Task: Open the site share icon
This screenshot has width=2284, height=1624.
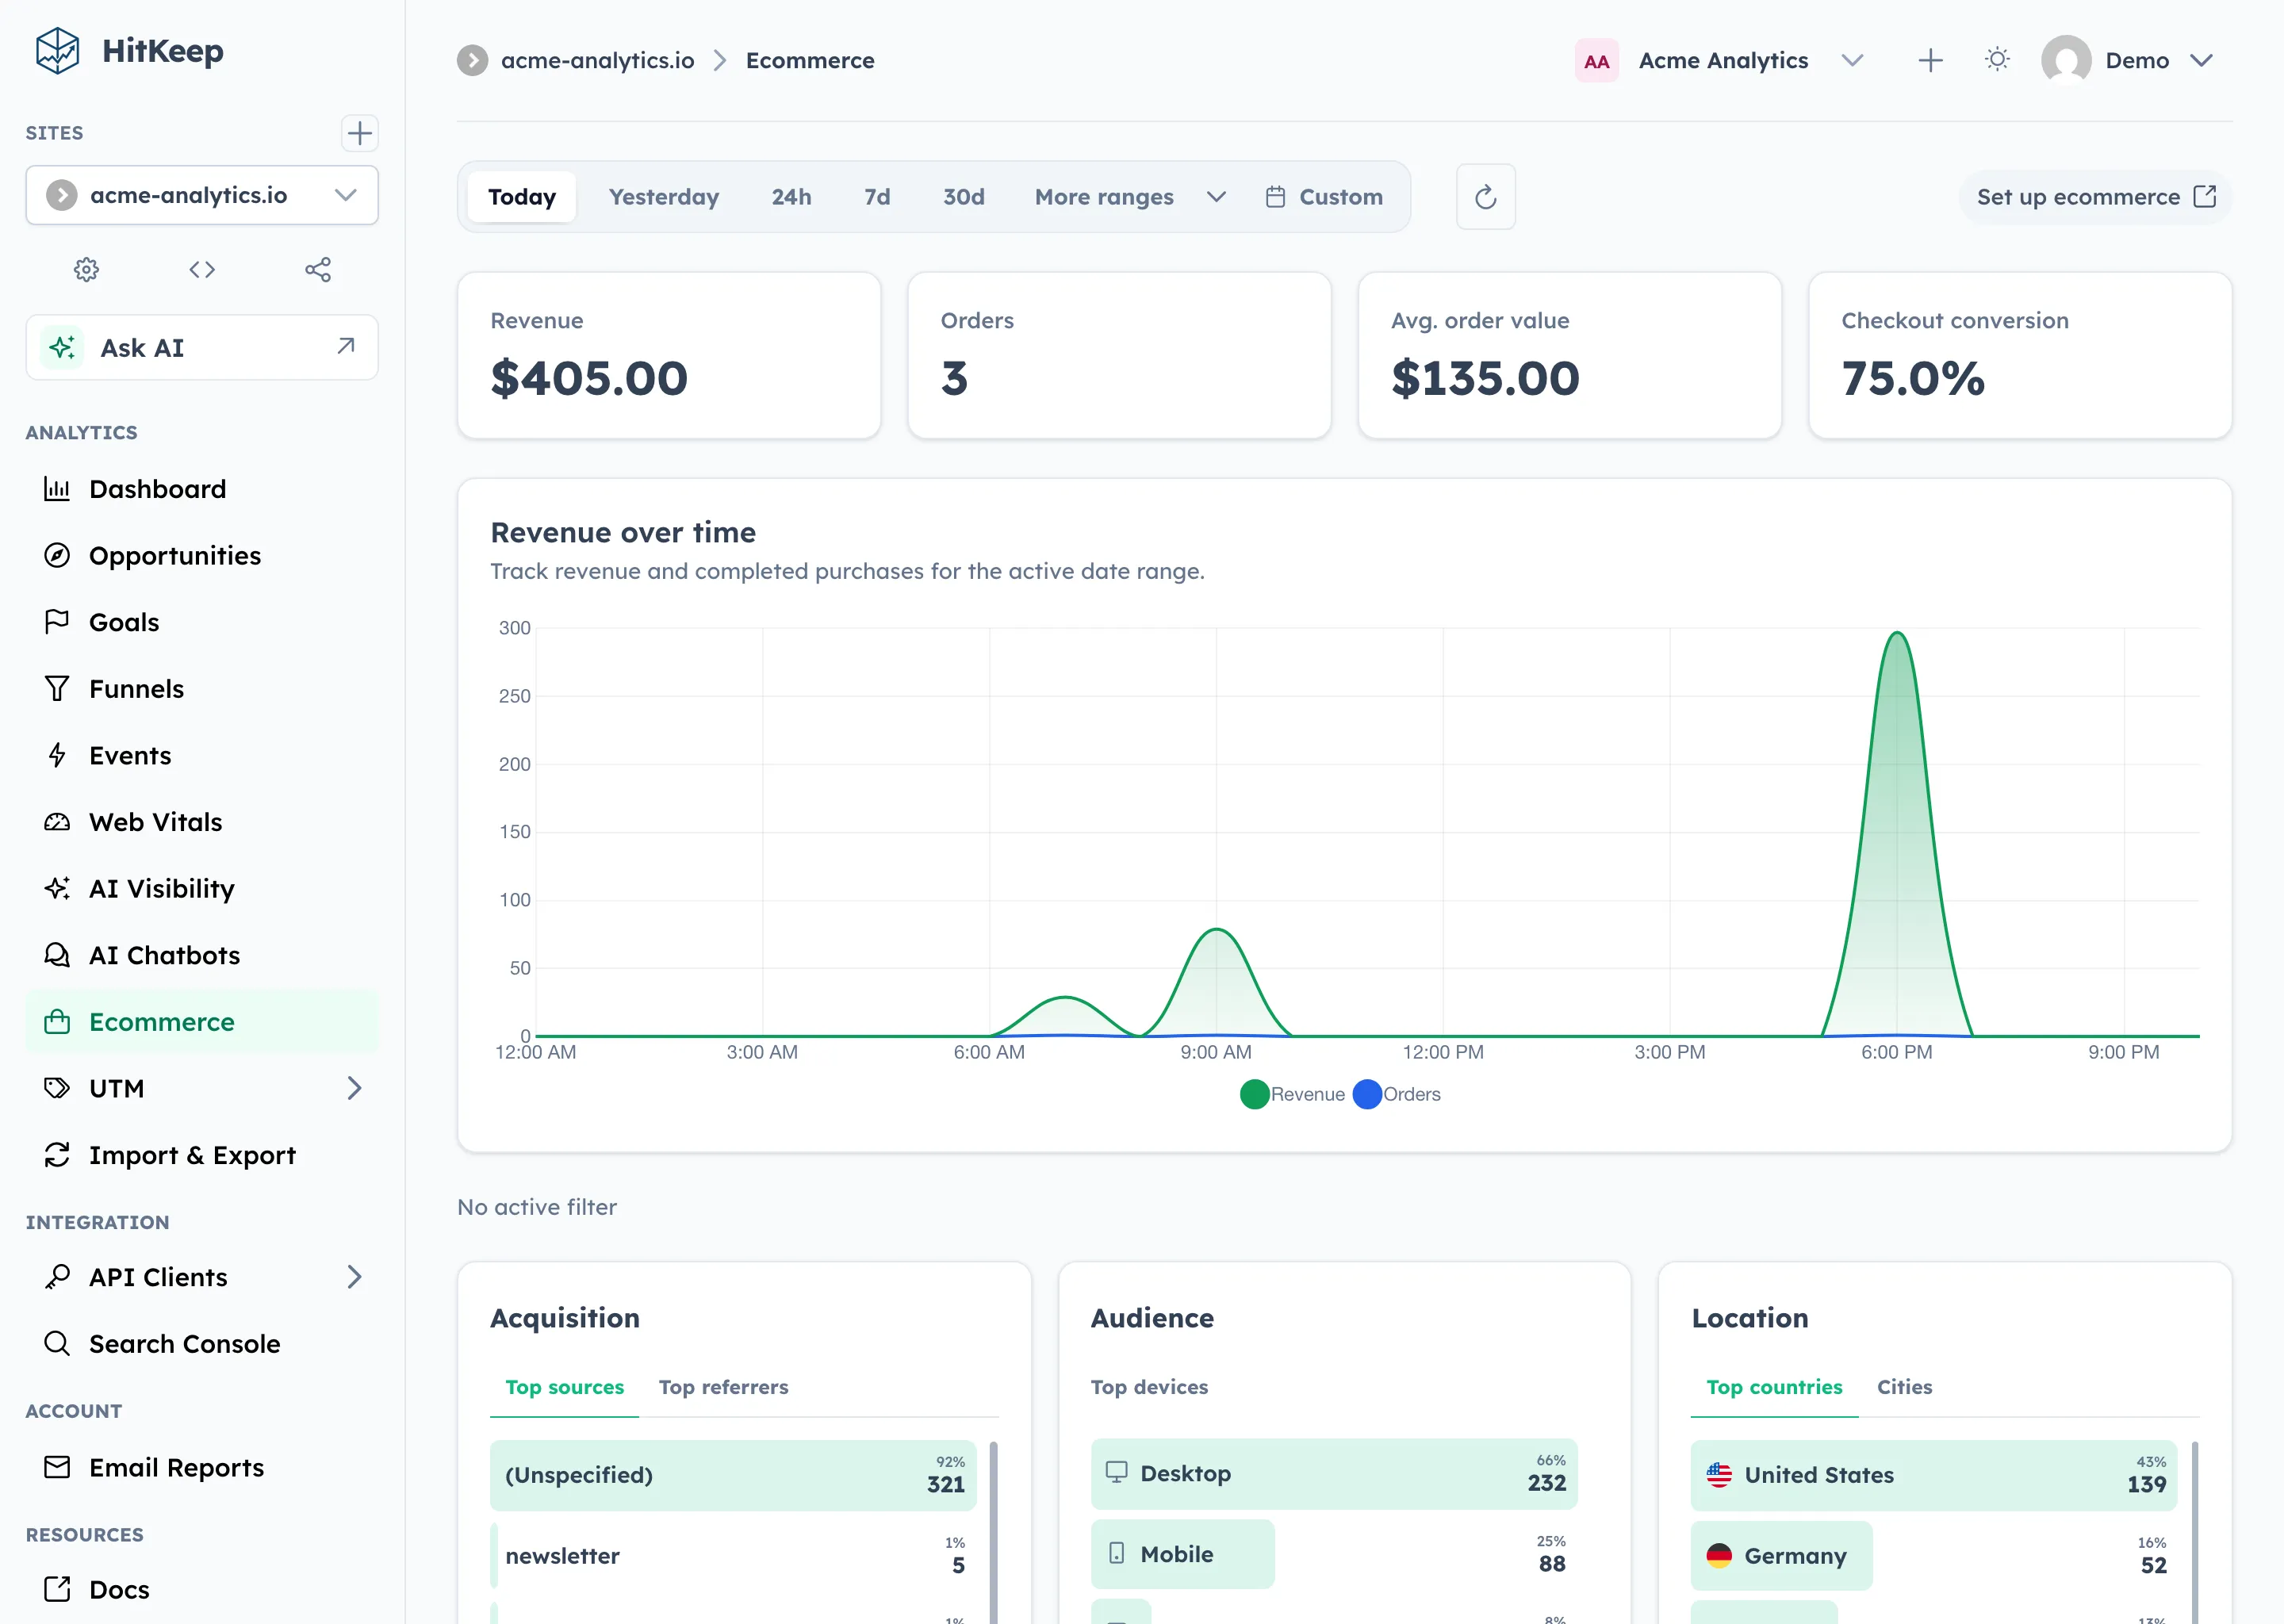Action: (318, 269)
